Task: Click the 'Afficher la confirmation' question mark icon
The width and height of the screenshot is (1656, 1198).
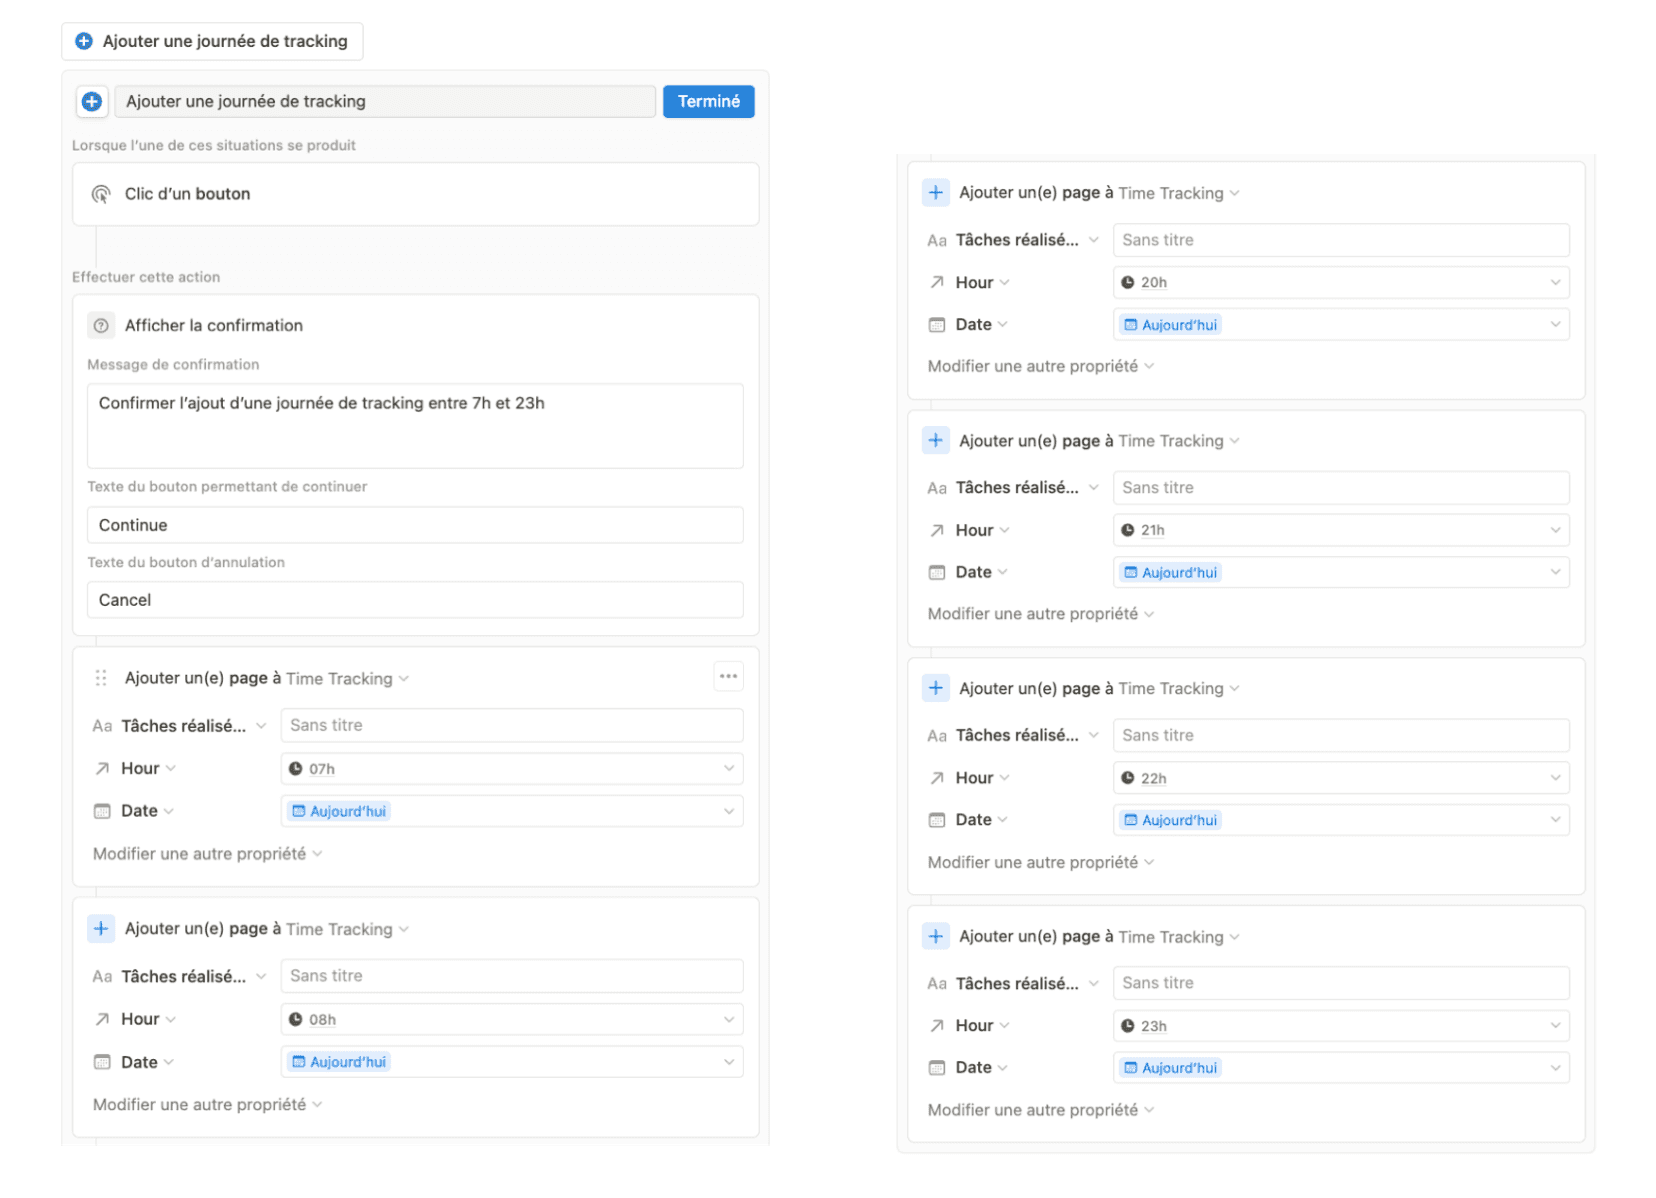Action: [101, 325]
